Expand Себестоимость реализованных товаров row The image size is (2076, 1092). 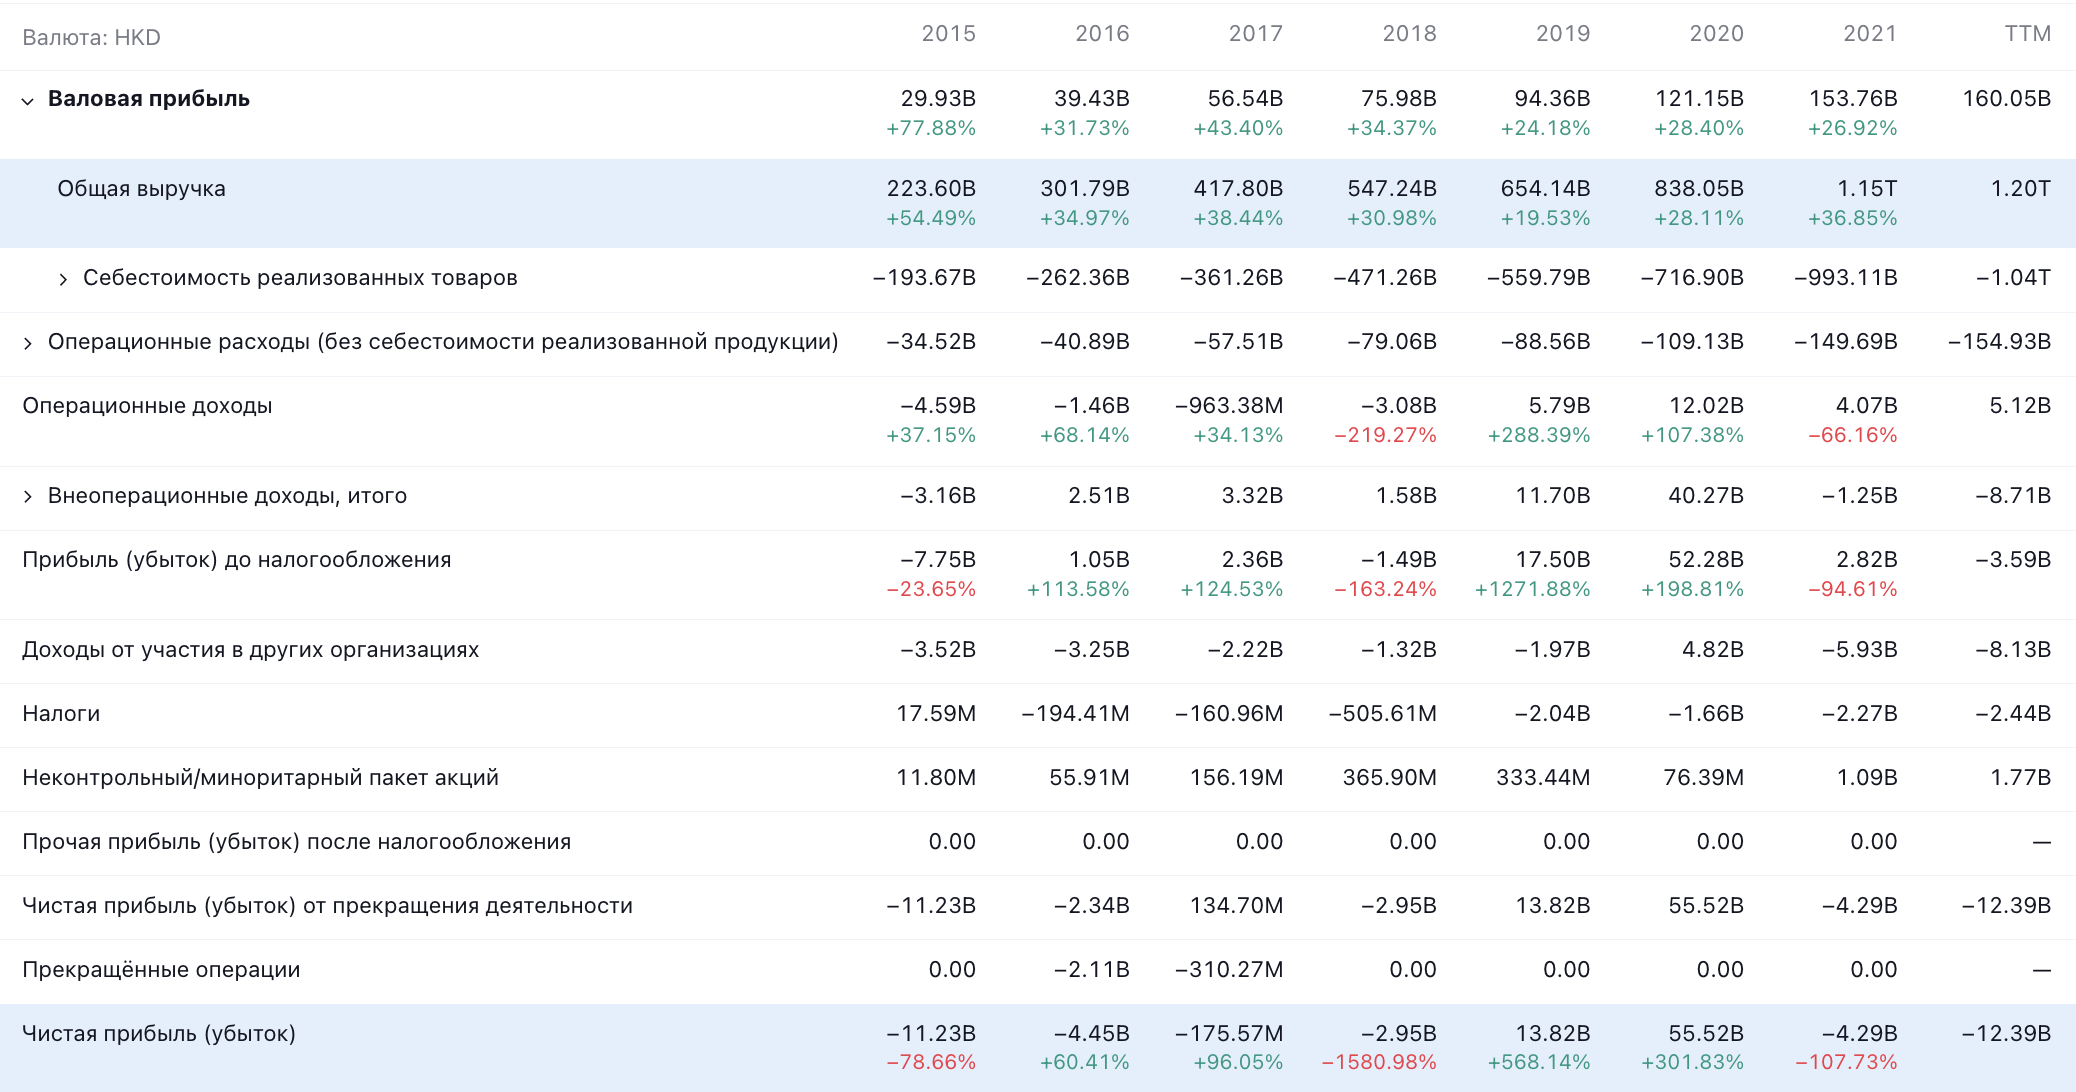click(63, 279)
